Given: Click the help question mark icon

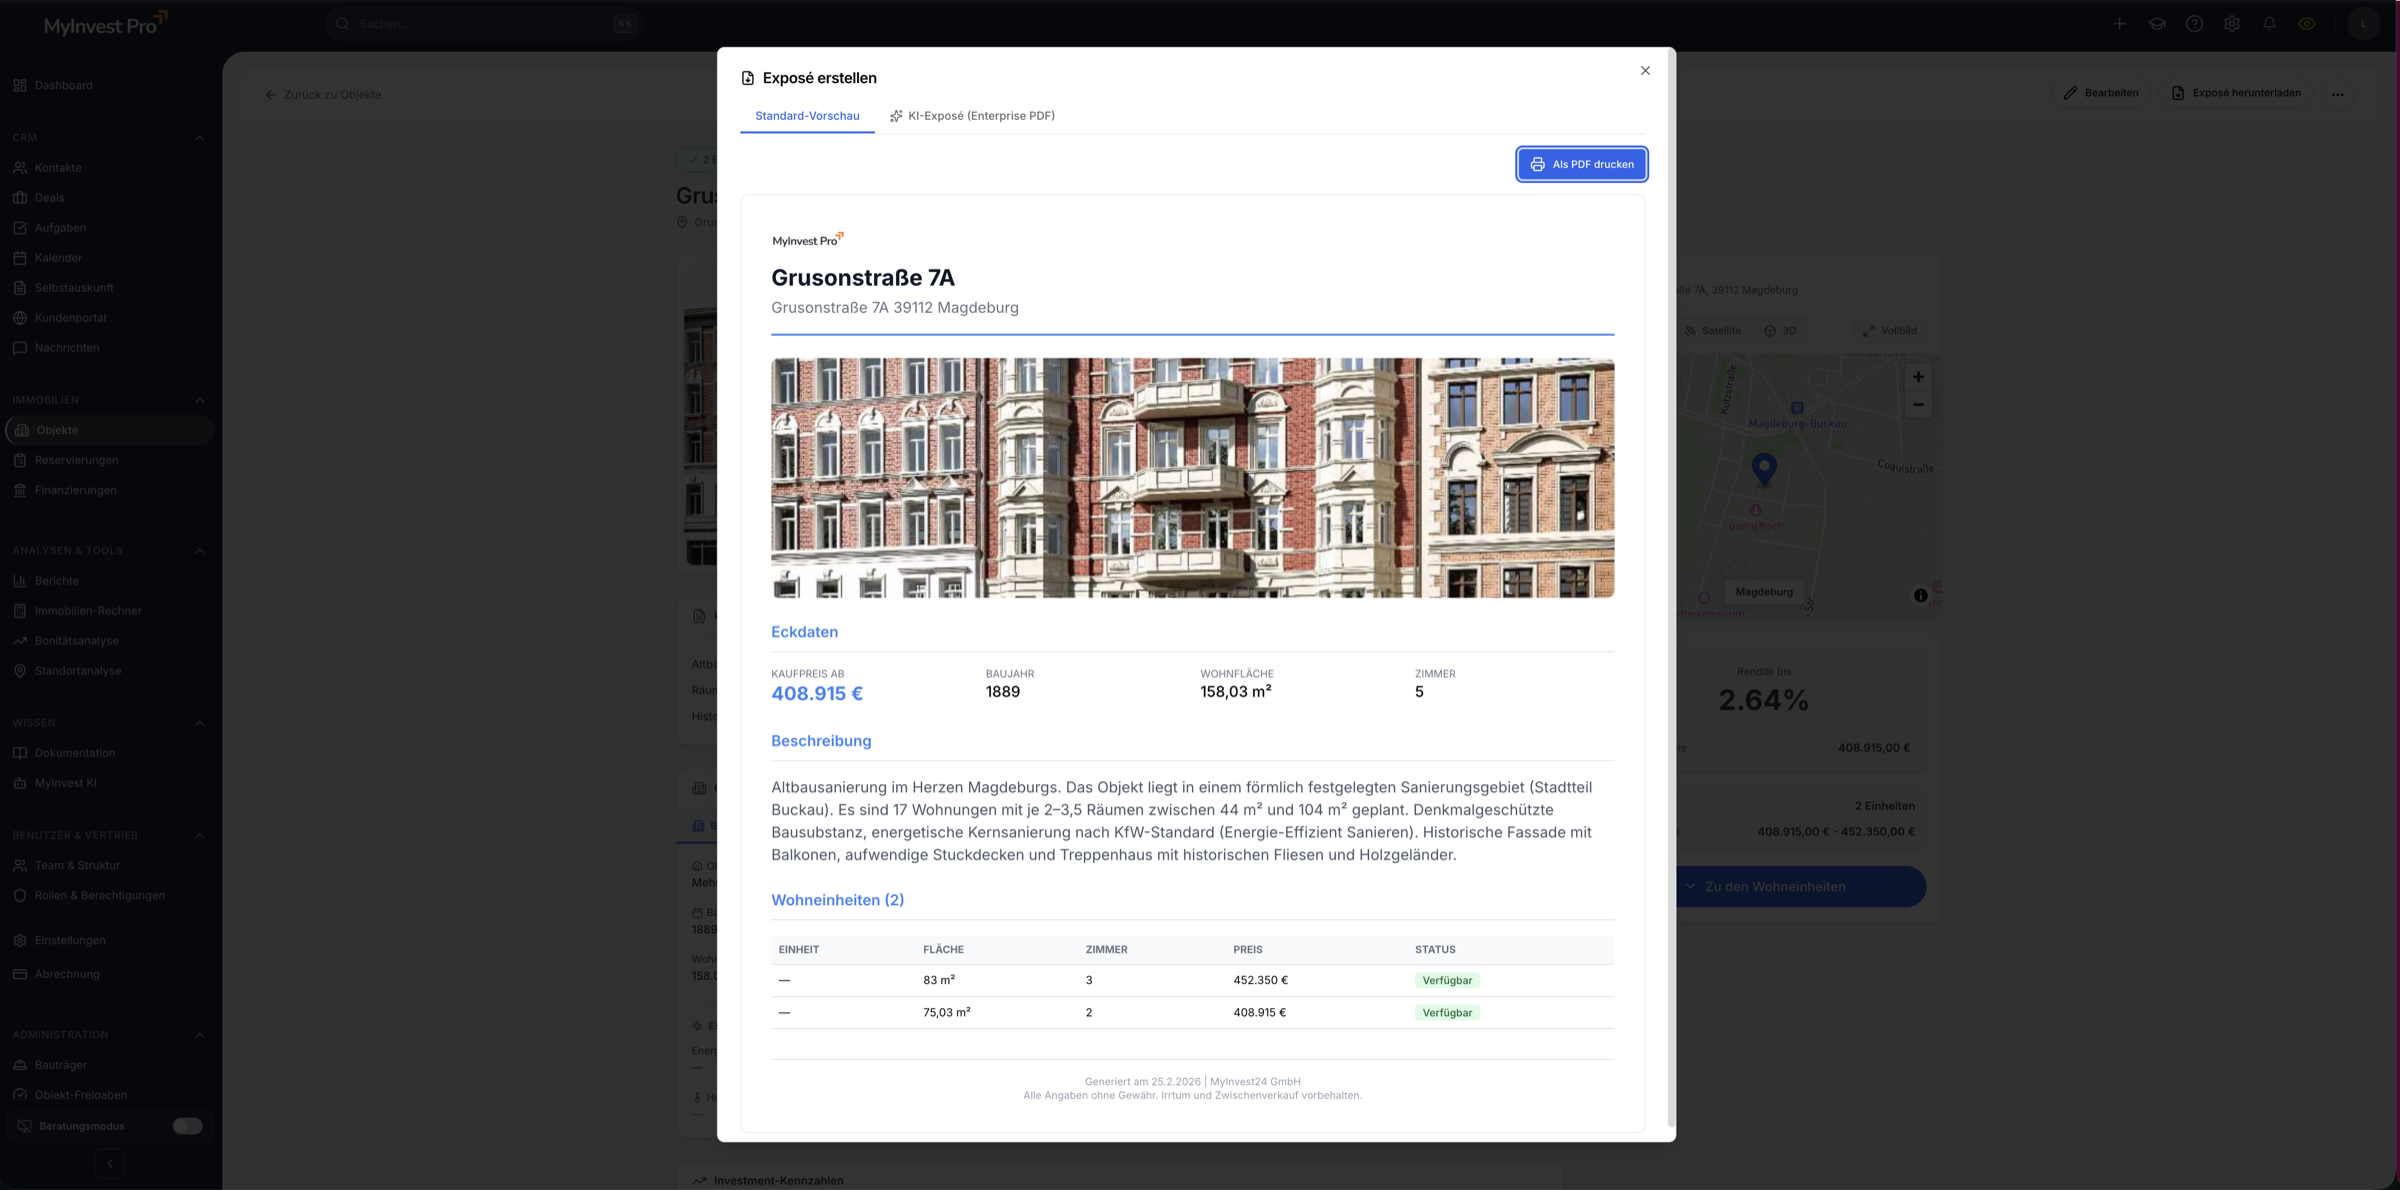Looking at the screenshot, I should [2194, 24].
